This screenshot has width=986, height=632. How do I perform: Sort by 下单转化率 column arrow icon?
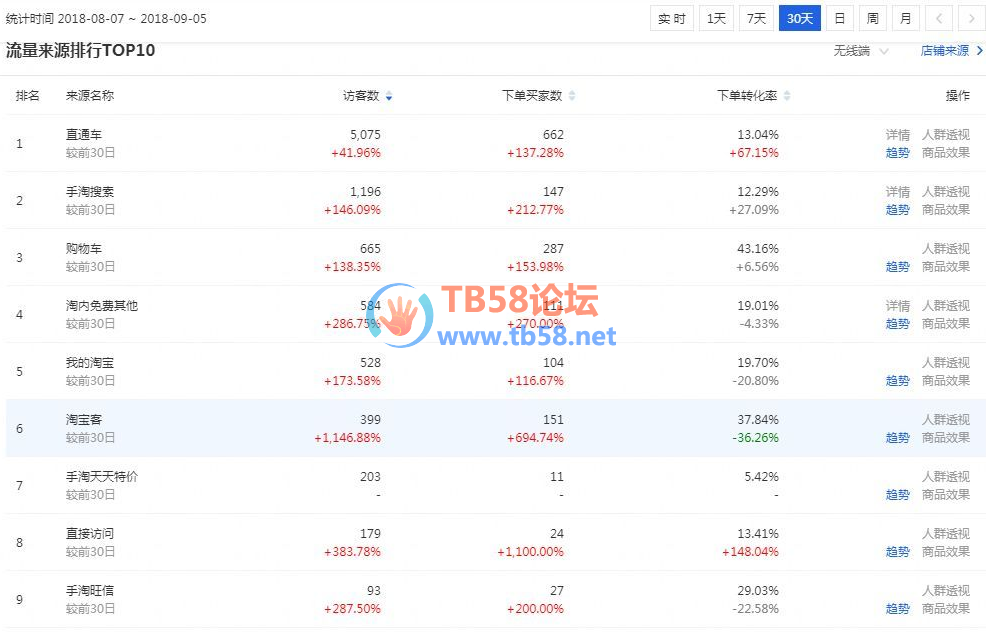pyautogui.click(x=787, y=96)
